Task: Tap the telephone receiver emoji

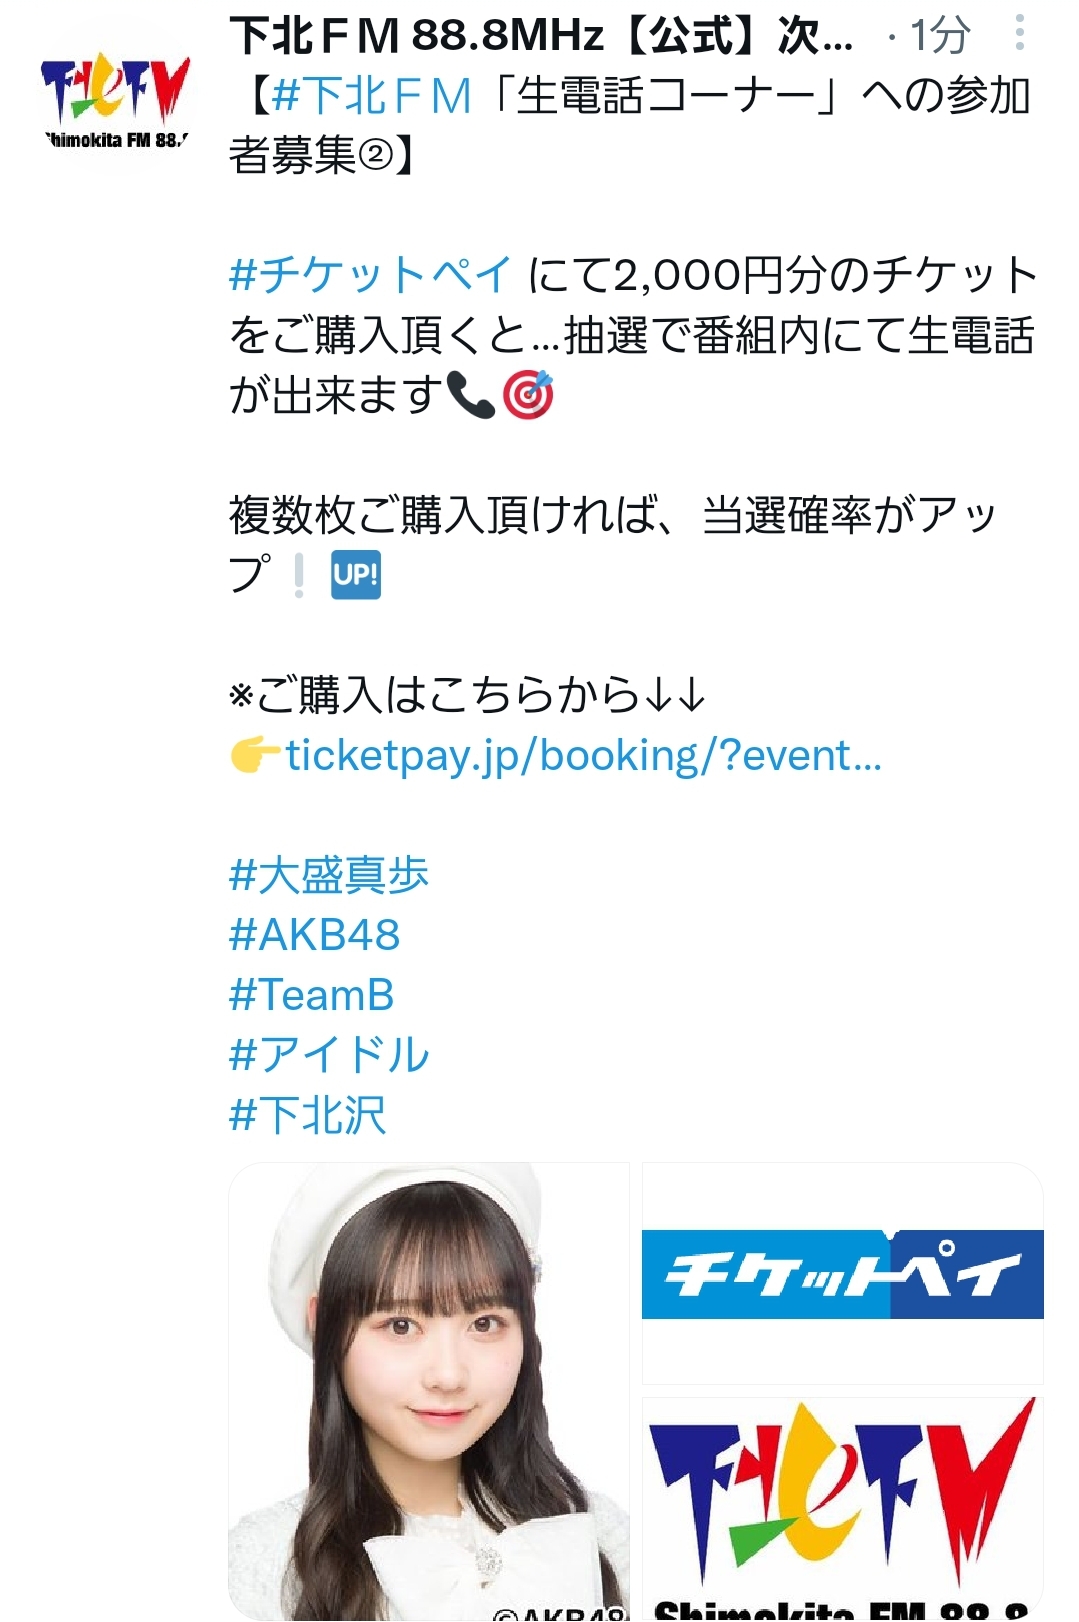Action: [471, 395]
